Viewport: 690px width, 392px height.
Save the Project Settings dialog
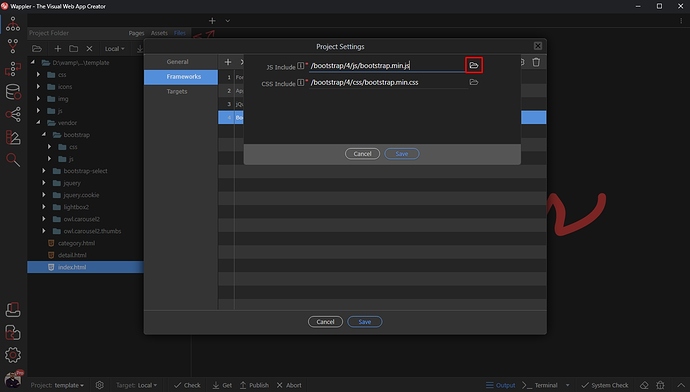coord(365,322)
